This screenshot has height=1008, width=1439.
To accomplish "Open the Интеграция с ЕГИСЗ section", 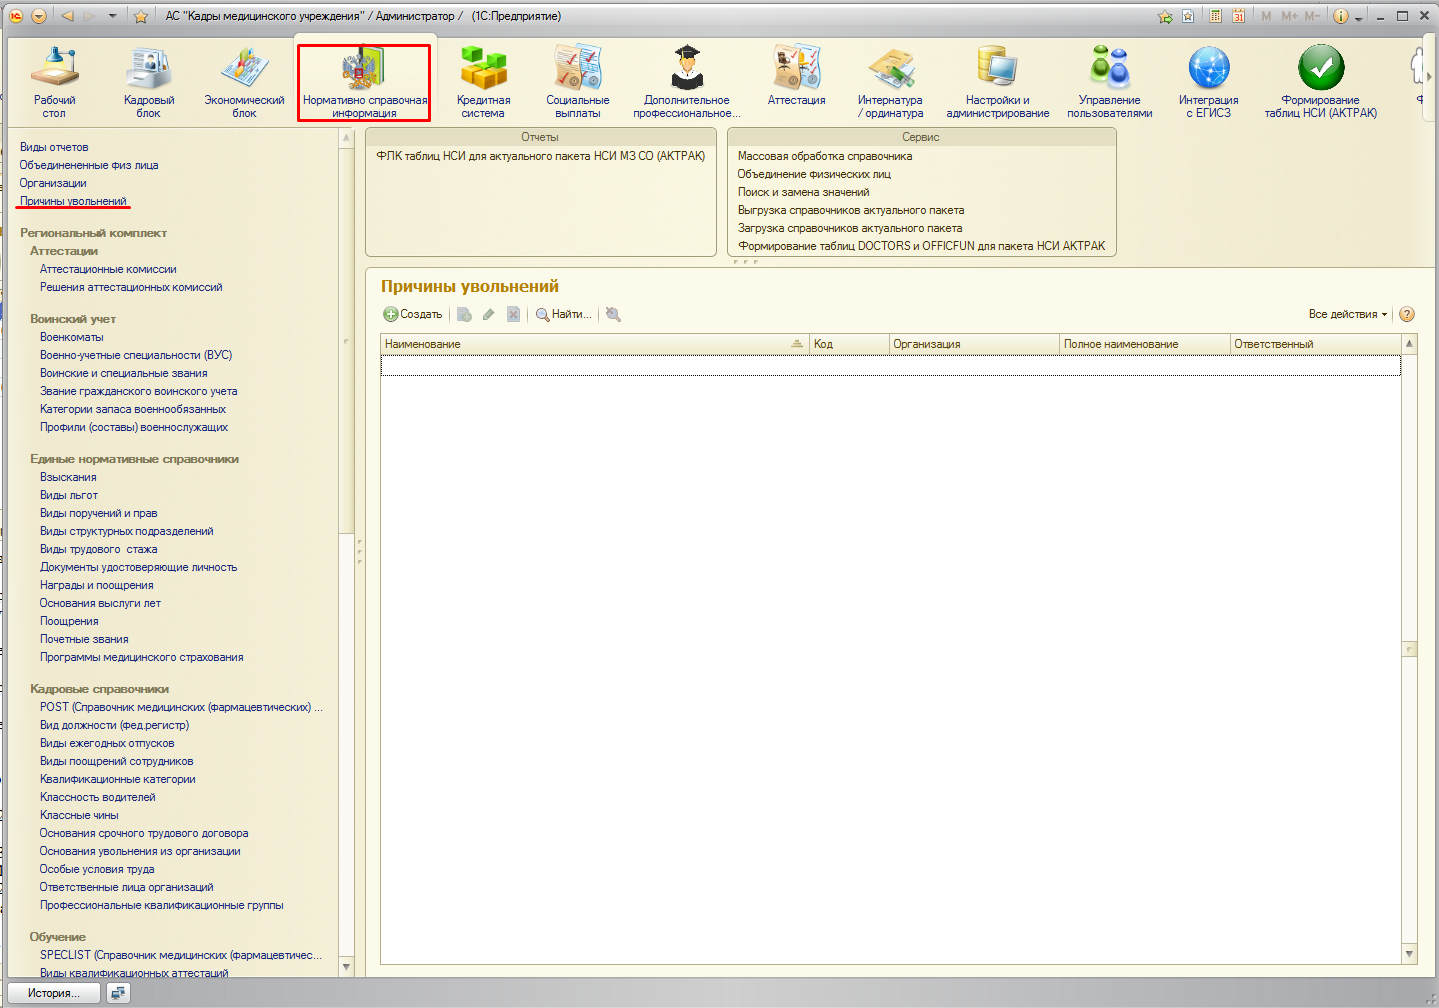I will point(1208,80).
